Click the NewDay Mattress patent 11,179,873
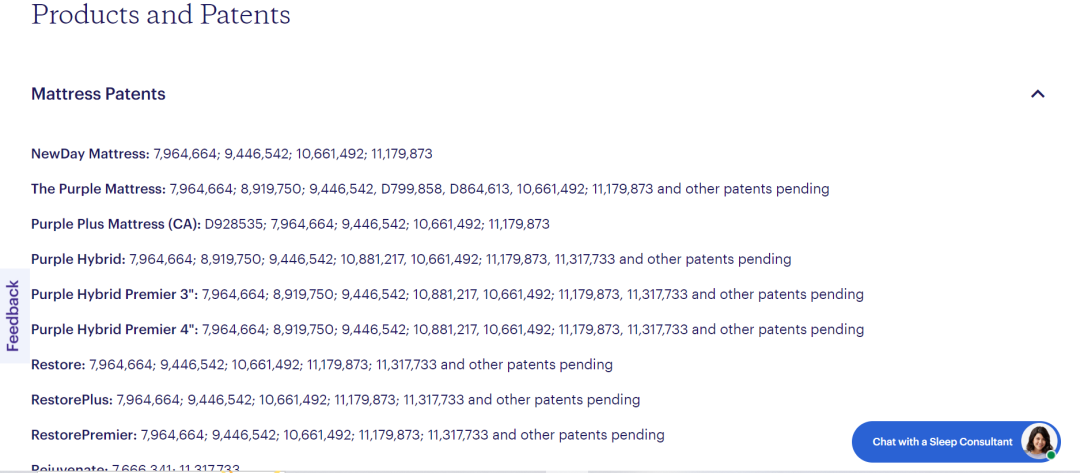Image resolution: width=1080 pixels, height=473 pixels. (x=401, y=154)
